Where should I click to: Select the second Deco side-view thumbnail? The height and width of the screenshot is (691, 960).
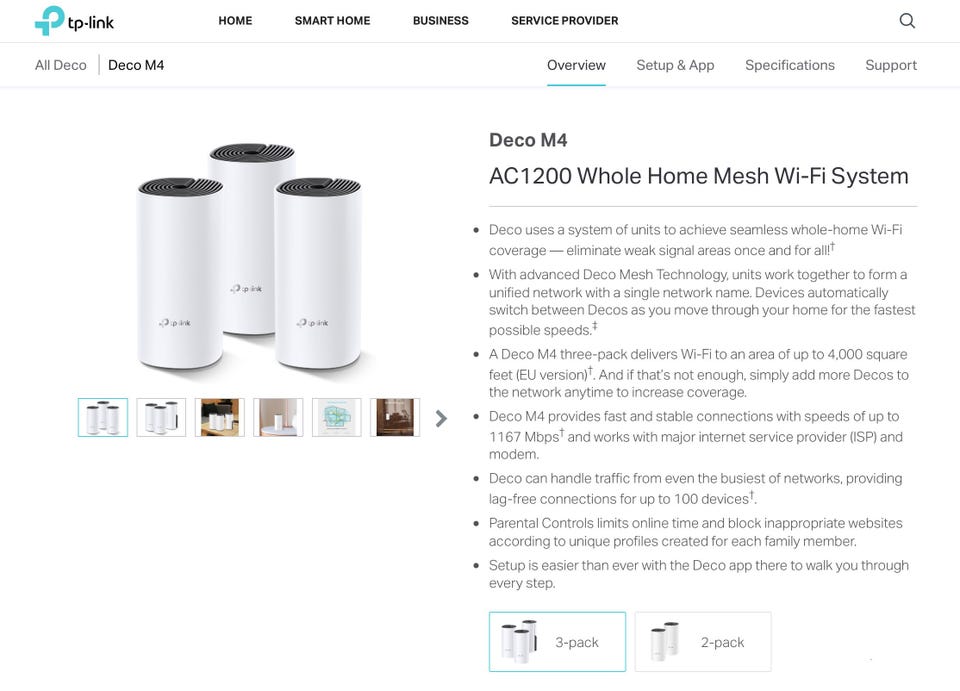click(161, 417)
